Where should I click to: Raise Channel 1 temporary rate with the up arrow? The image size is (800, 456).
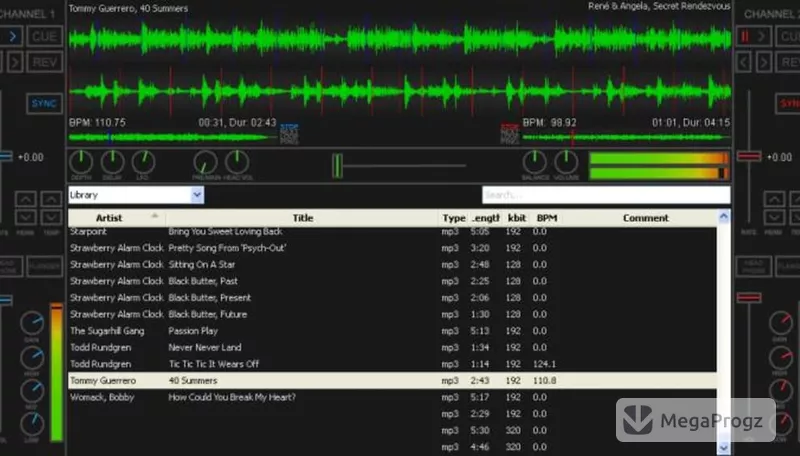click(x=51, y=198)
